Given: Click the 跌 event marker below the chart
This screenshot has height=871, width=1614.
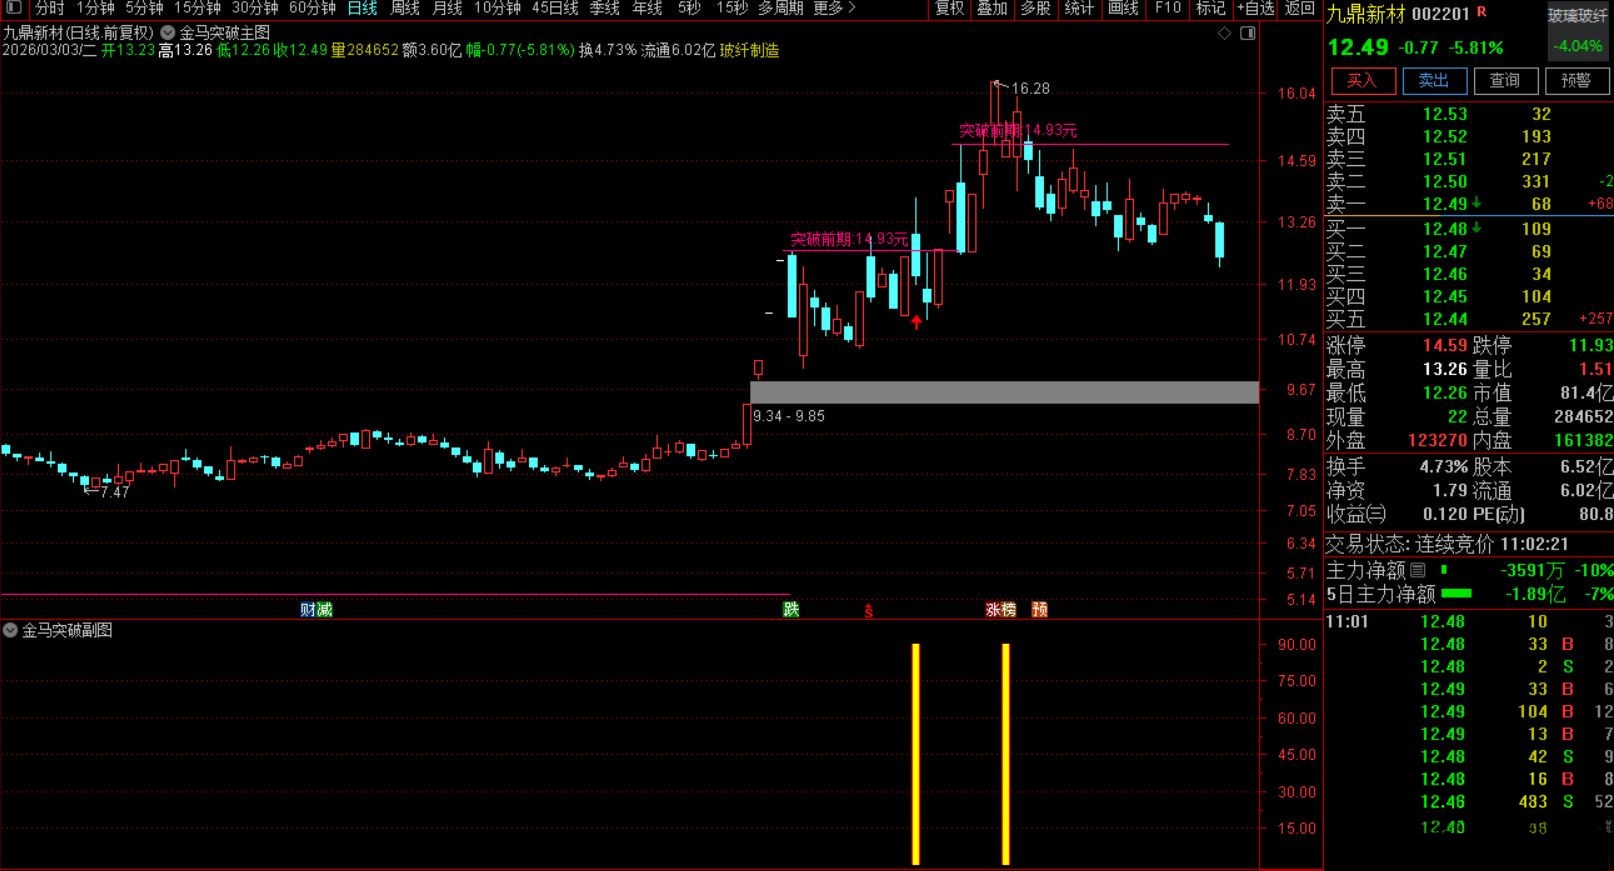Looking at the screenshot, I should click(x=791, y=609).
